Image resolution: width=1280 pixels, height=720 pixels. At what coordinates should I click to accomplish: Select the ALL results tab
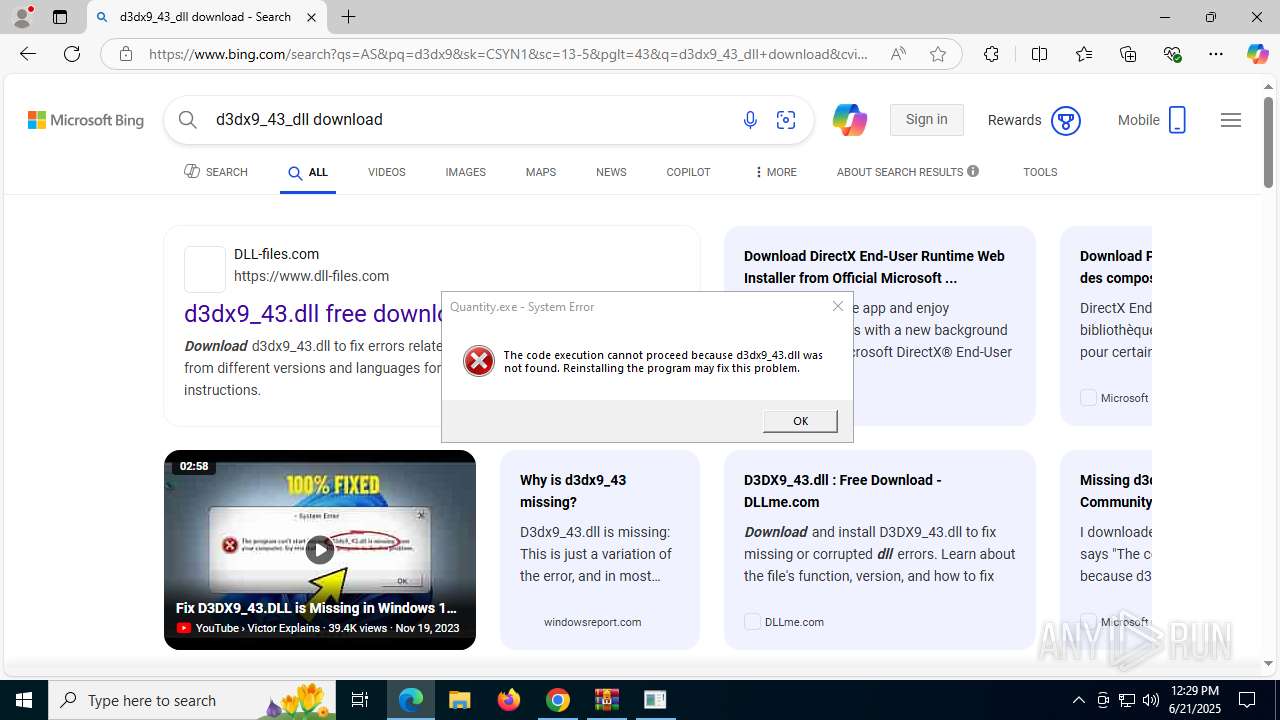pos(308,173)
